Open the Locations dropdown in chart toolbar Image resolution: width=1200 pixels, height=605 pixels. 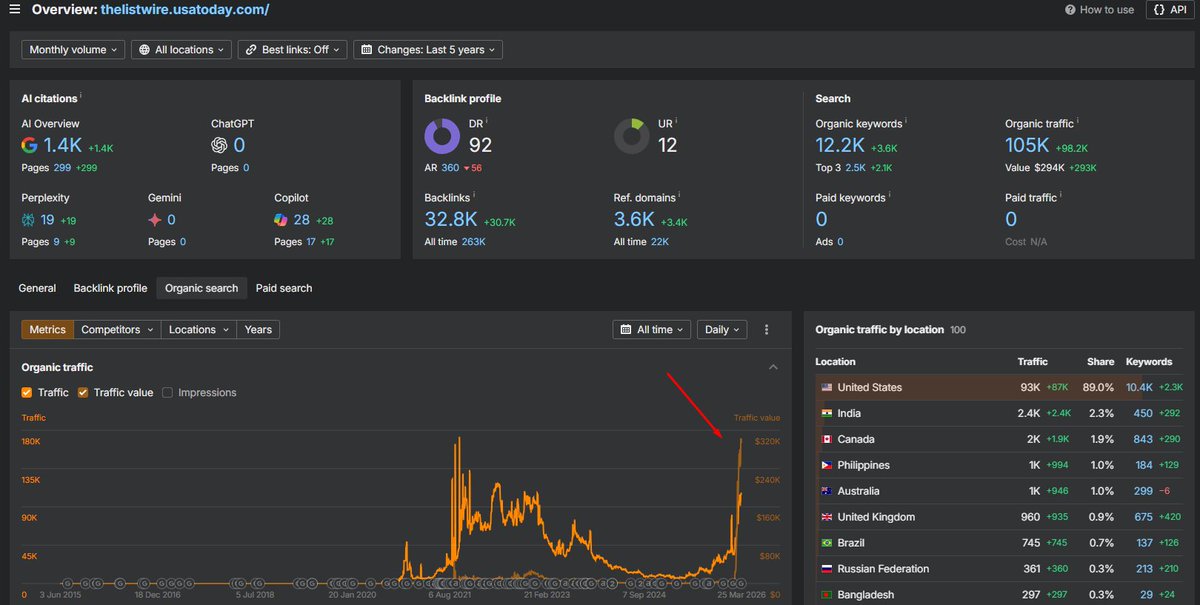[x=199, y=329]
